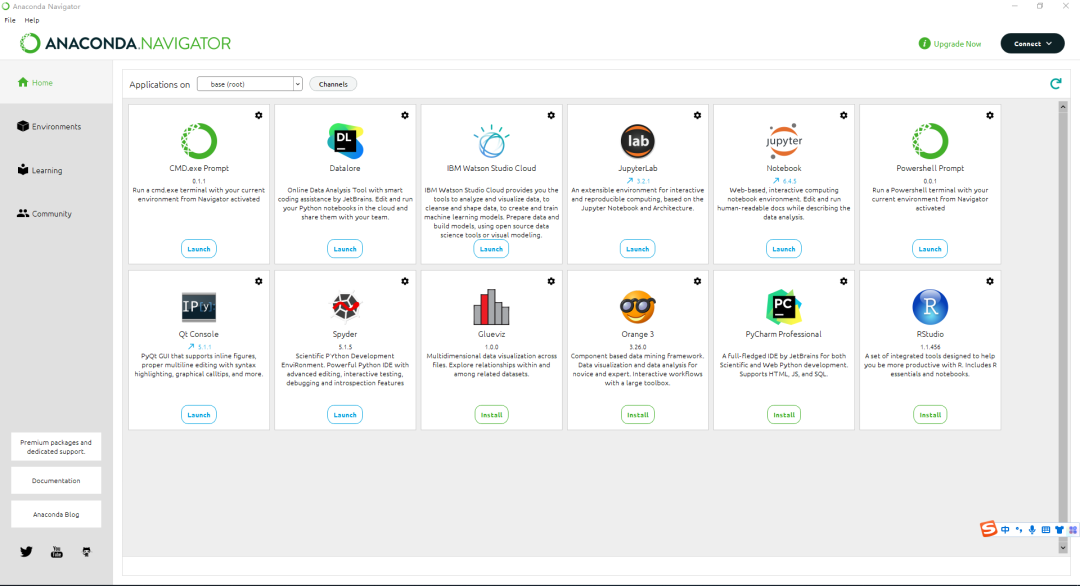Expand the Connect dropdown button
Screen dimensions: 1080x586
pyautogui.click(x=1032, y=43)
